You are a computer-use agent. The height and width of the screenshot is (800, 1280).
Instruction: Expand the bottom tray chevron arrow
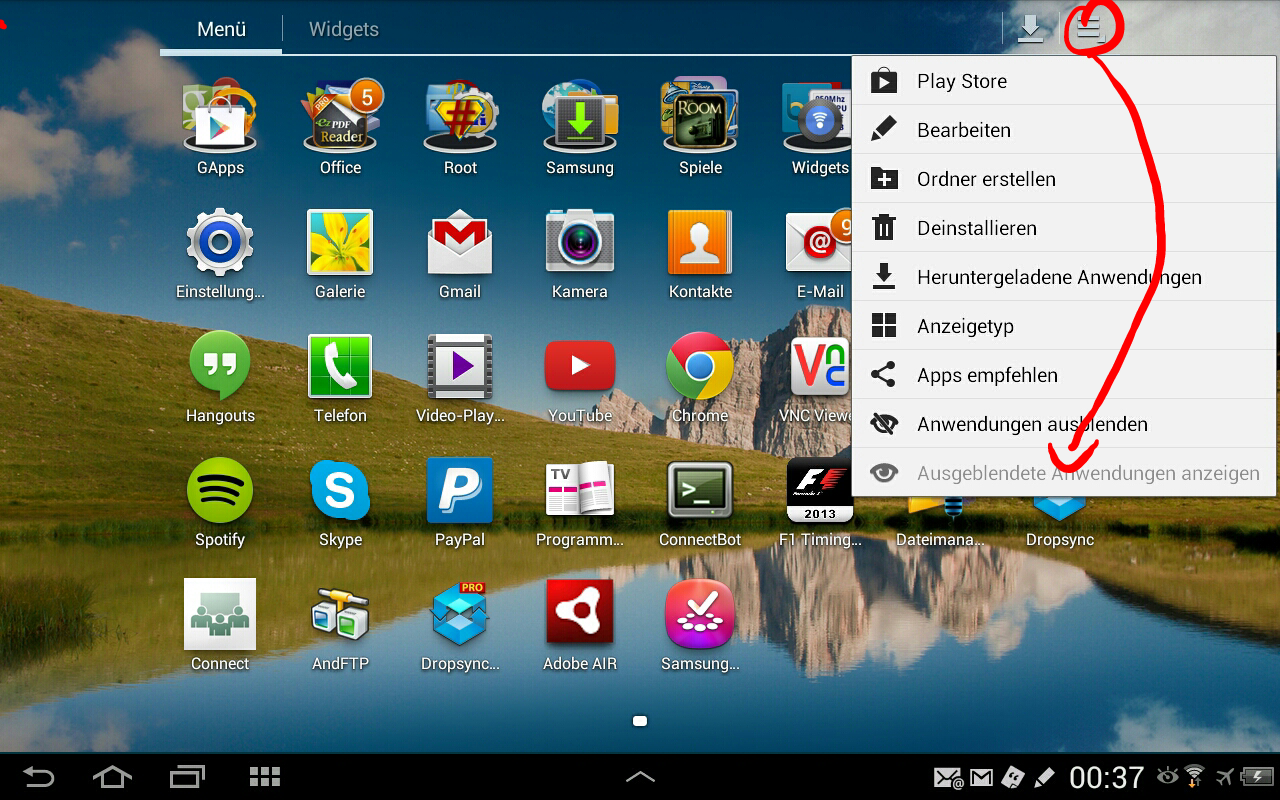[x=640, y=776]
